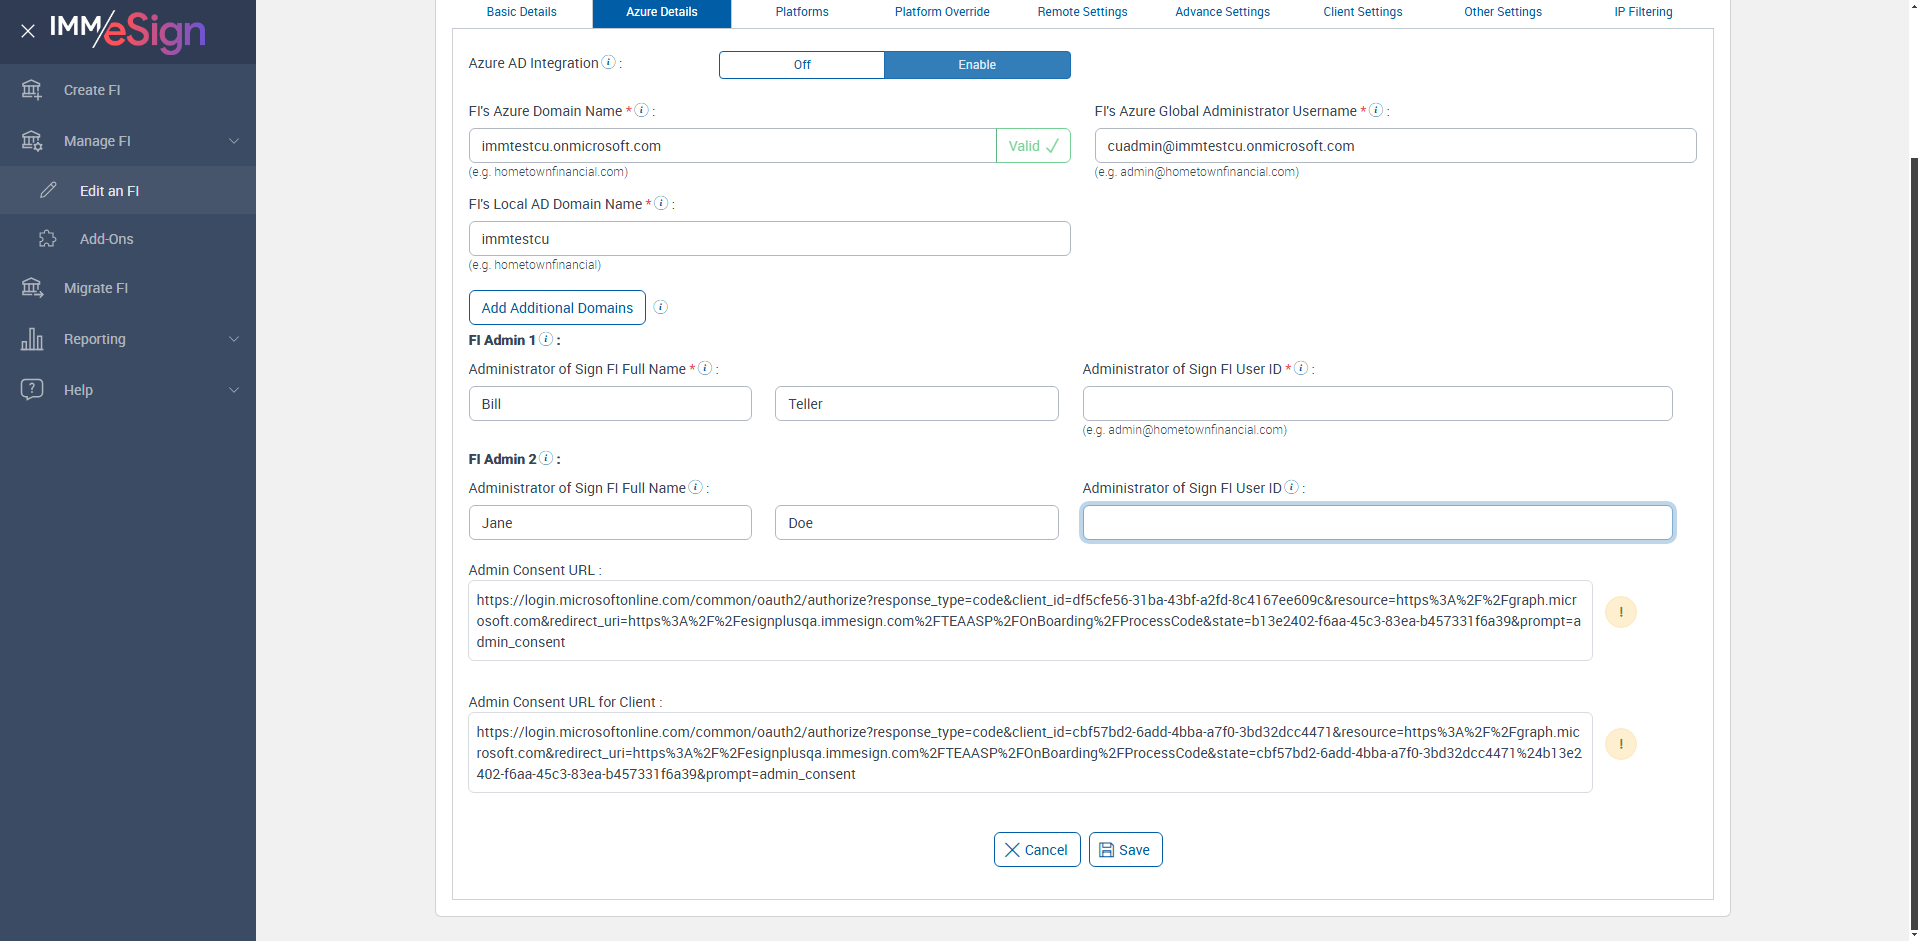Expand the Reporting menu
This screenshot has width=1920, height=941.
point(234,339)
